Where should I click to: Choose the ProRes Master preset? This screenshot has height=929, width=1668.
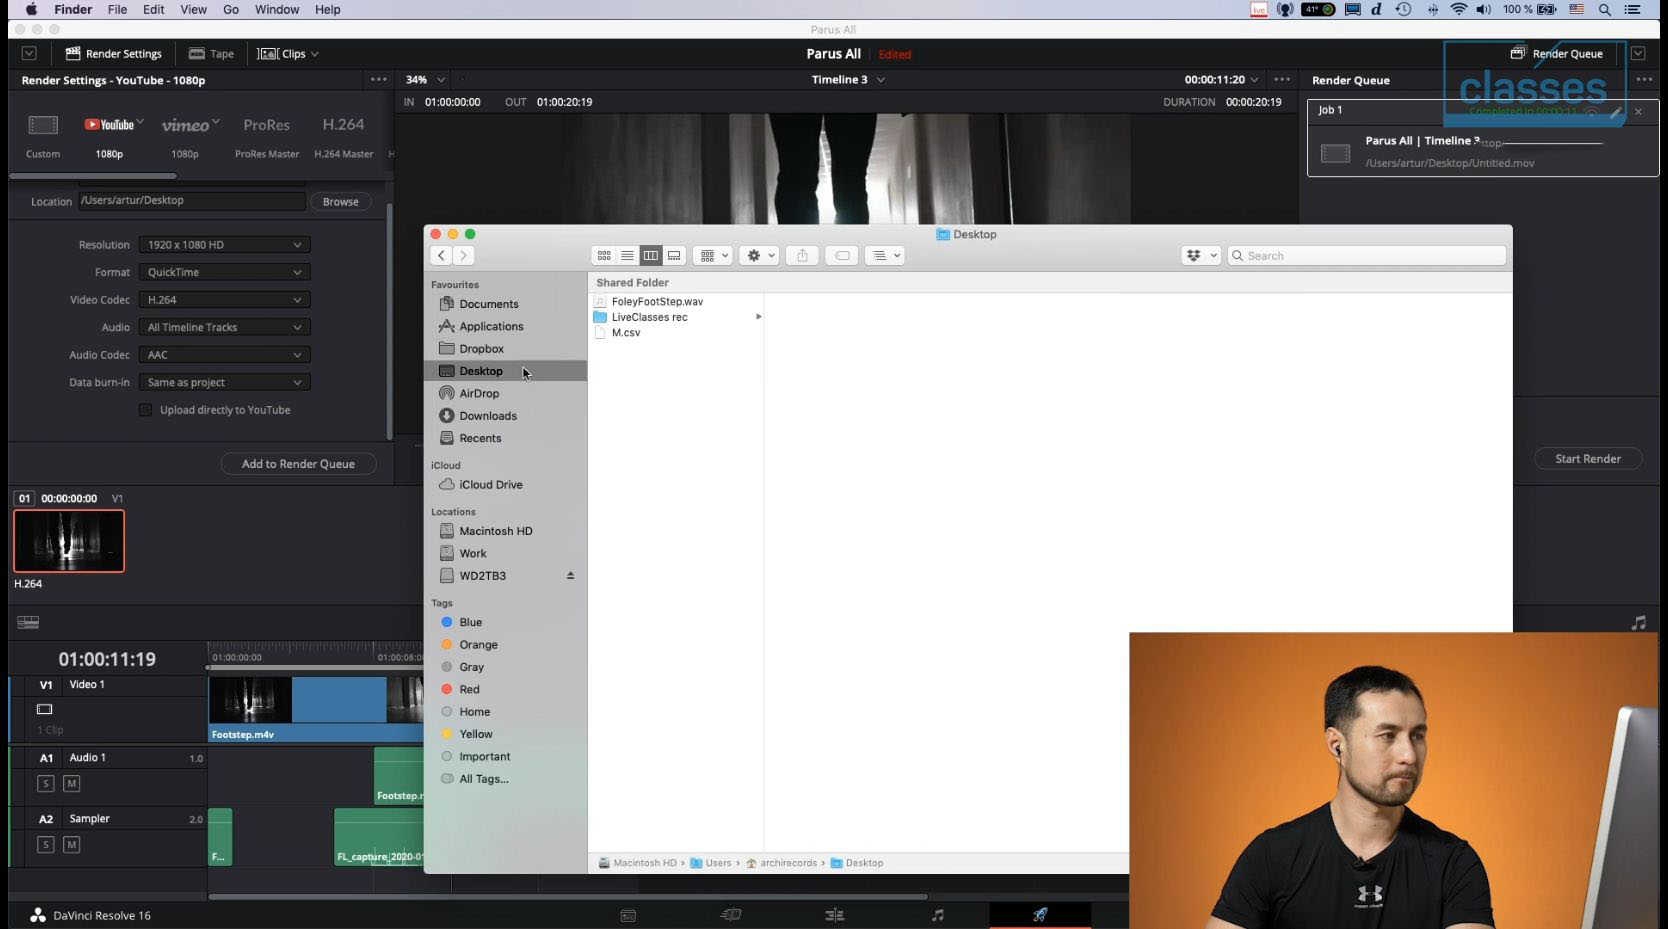pyautogui.click(x=267, y=135)
